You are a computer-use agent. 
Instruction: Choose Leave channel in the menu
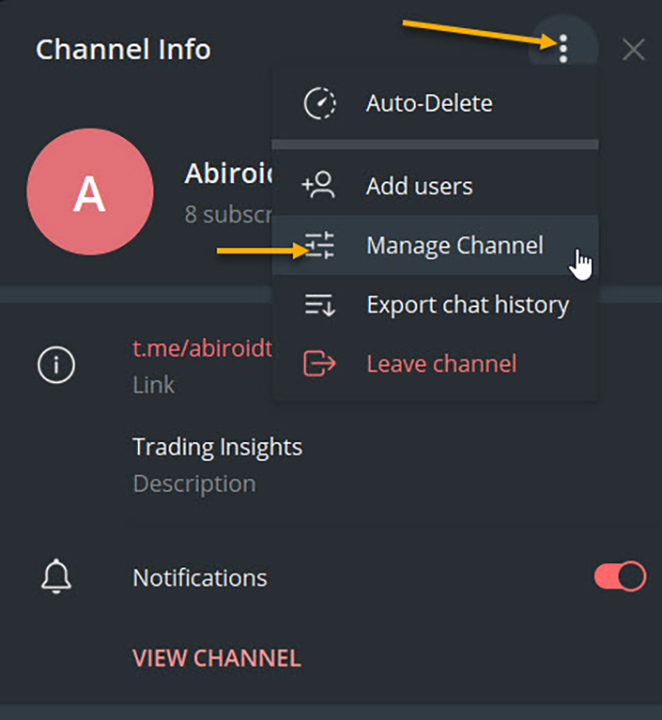pyautogui.click(x=441, y=363)
